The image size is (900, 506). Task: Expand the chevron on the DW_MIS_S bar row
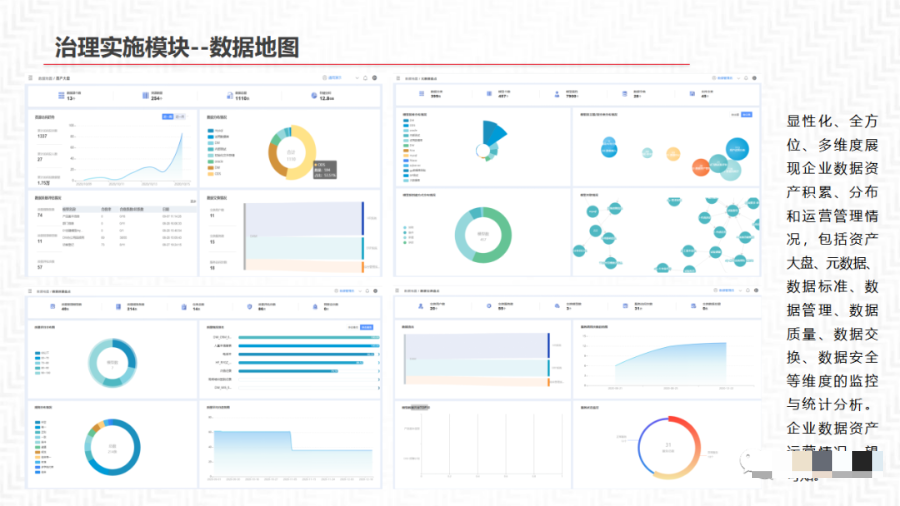pos(379,388)
